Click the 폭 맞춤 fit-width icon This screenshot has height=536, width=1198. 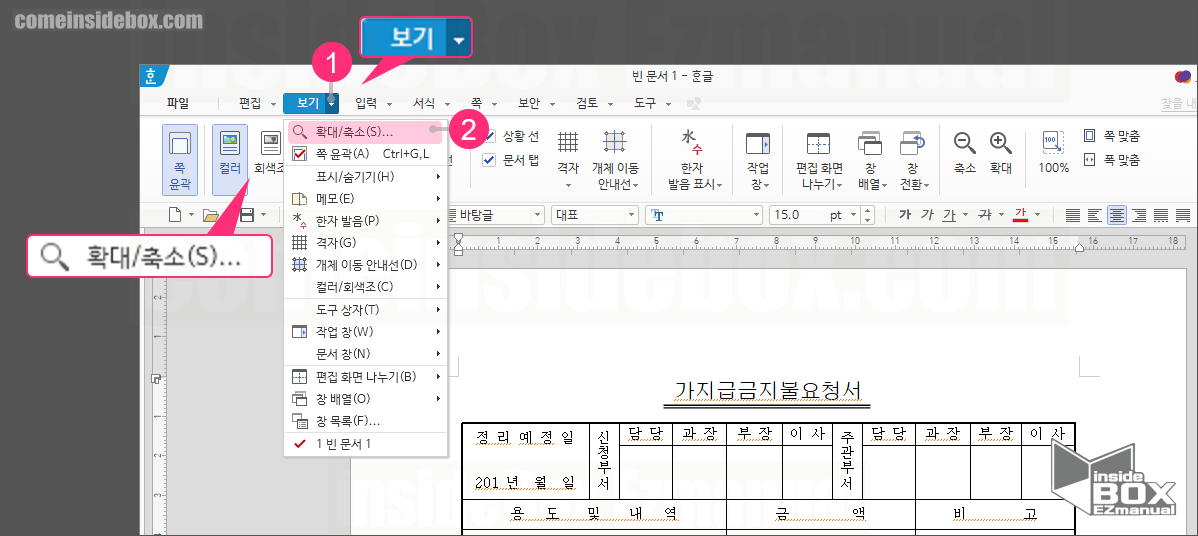(x=1090, y=160)
